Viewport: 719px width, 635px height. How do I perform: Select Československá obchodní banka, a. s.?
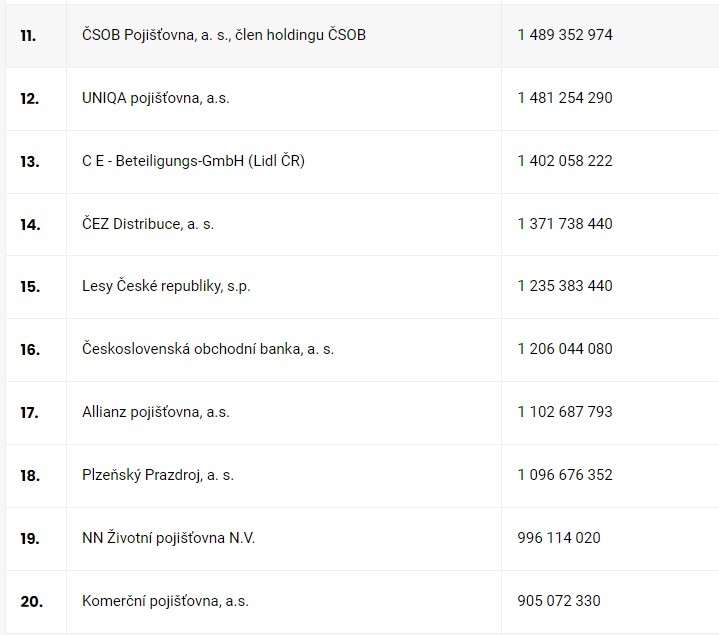(207, 349)
